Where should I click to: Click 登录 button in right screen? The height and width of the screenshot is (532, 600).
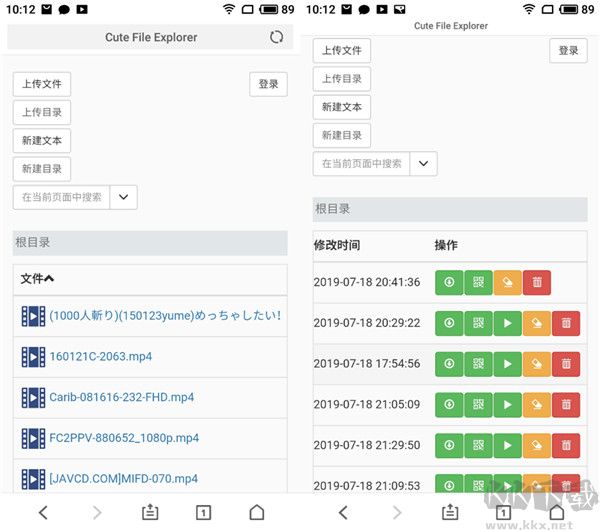click(x=568, y=51)
